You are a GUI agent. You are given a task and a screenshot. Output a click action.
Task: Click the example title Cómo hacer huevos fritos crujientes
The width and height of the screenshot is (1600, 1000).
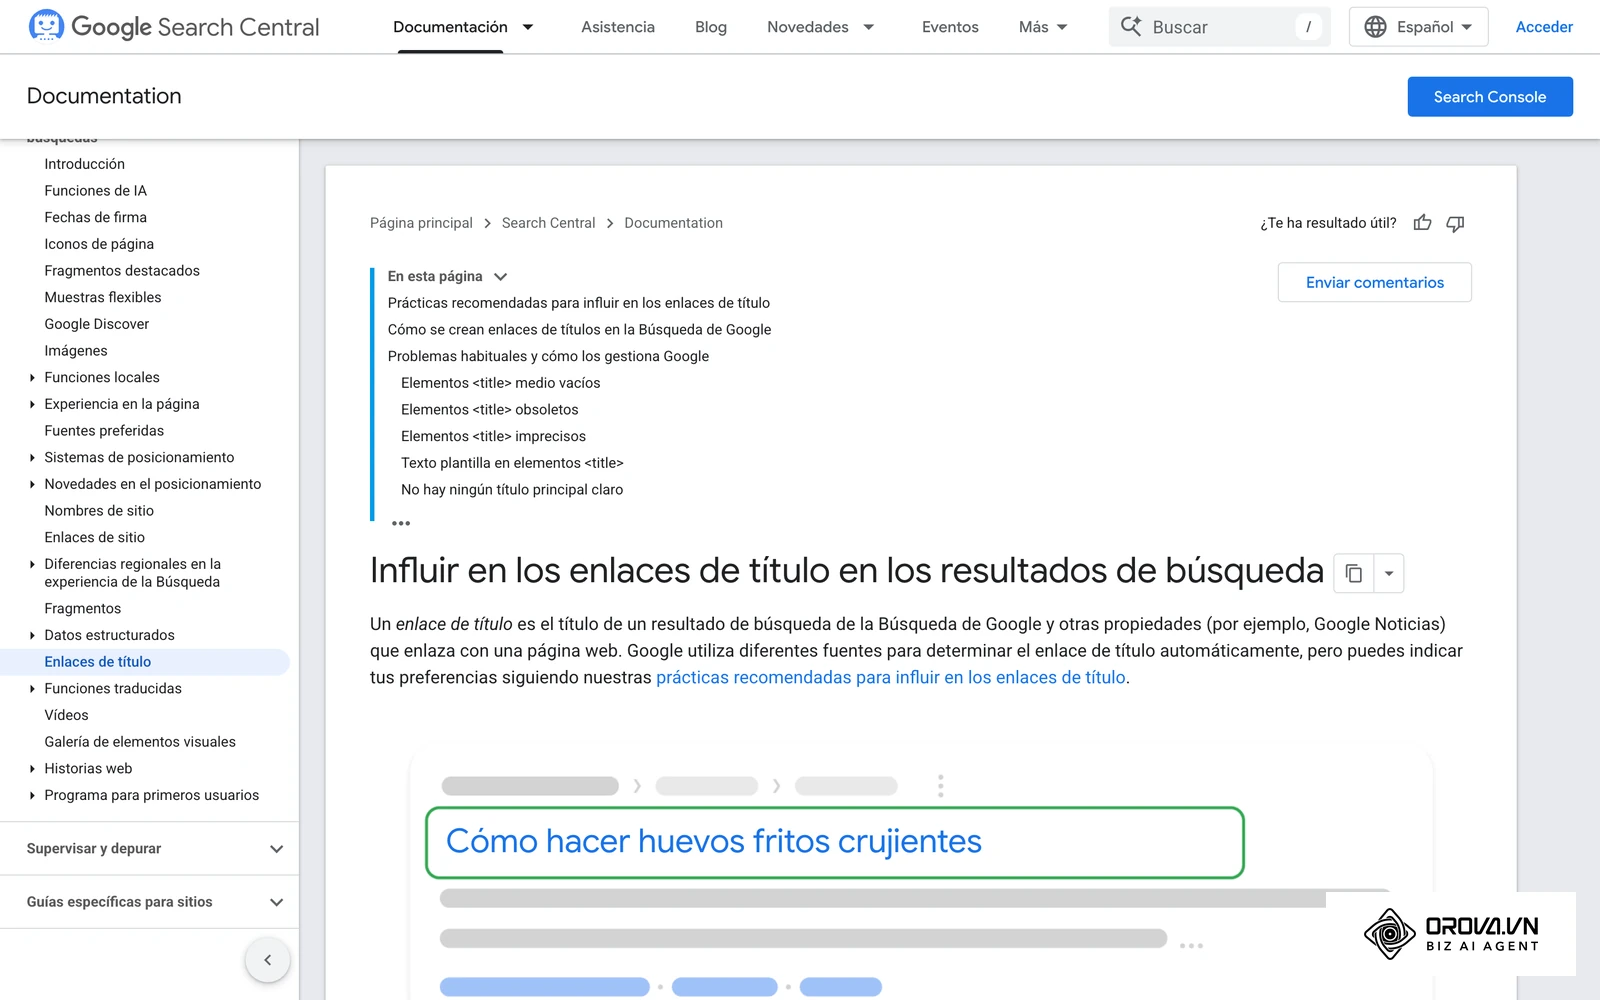[714, 842]
